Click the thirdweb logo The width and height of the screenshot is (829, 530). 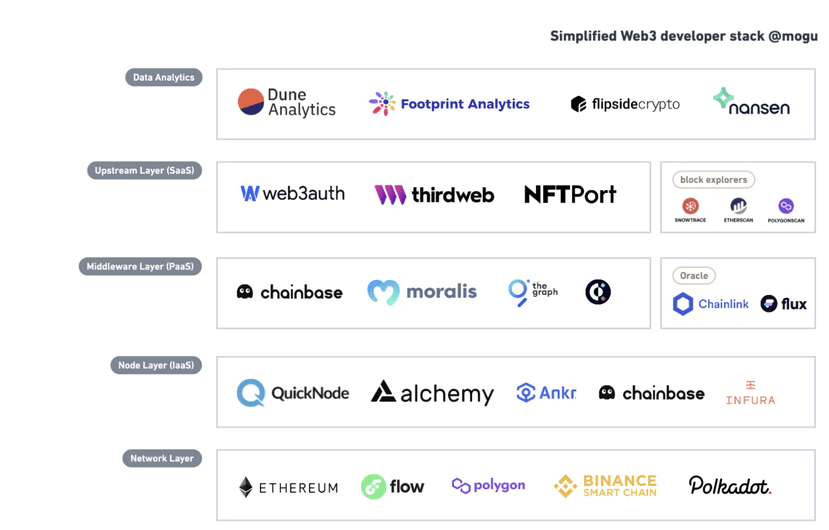(x=434, y=195)
